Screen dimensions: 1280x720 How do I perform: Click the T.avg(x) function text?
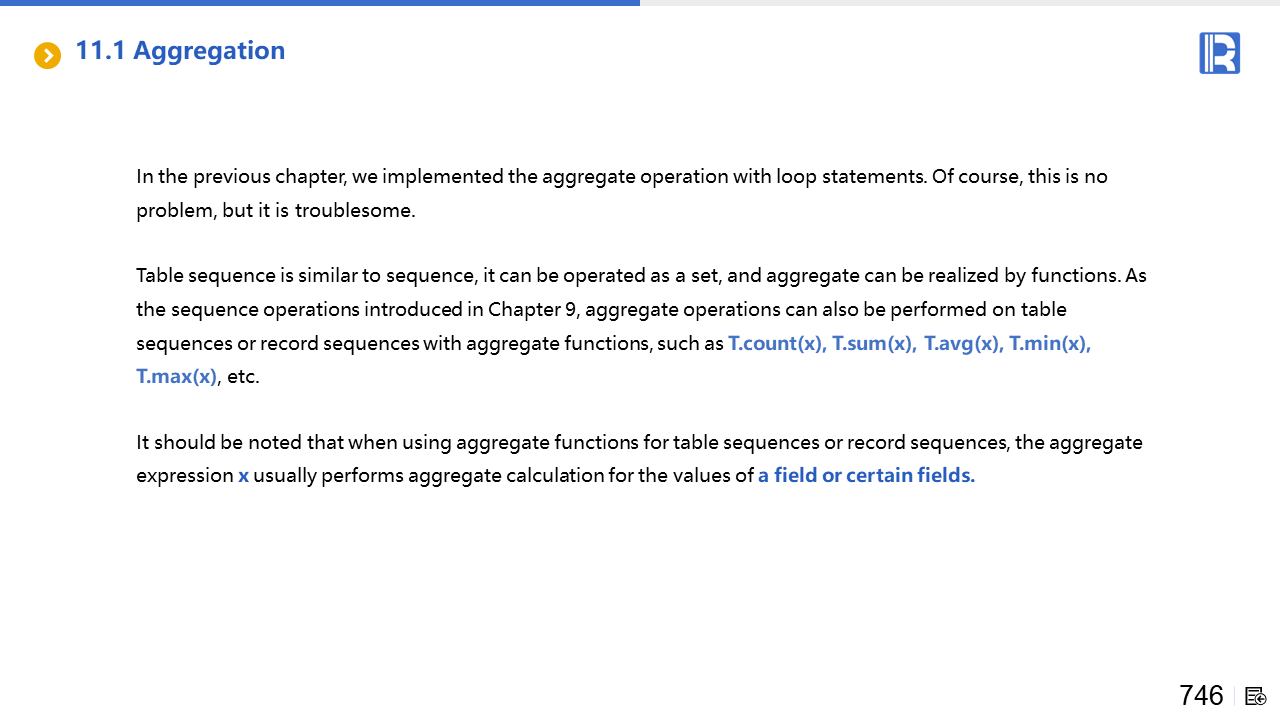click(962, 344)
